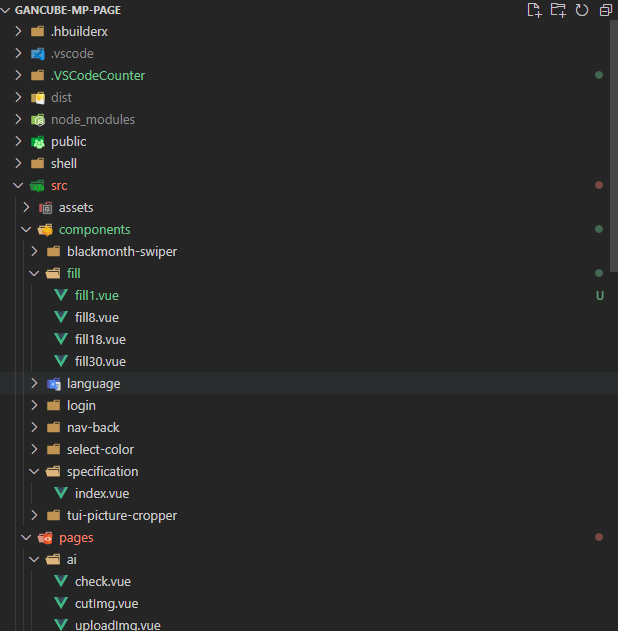618x631 pixels.
Task: Open the fill8.vue file
Action: (x=97, y=318)
